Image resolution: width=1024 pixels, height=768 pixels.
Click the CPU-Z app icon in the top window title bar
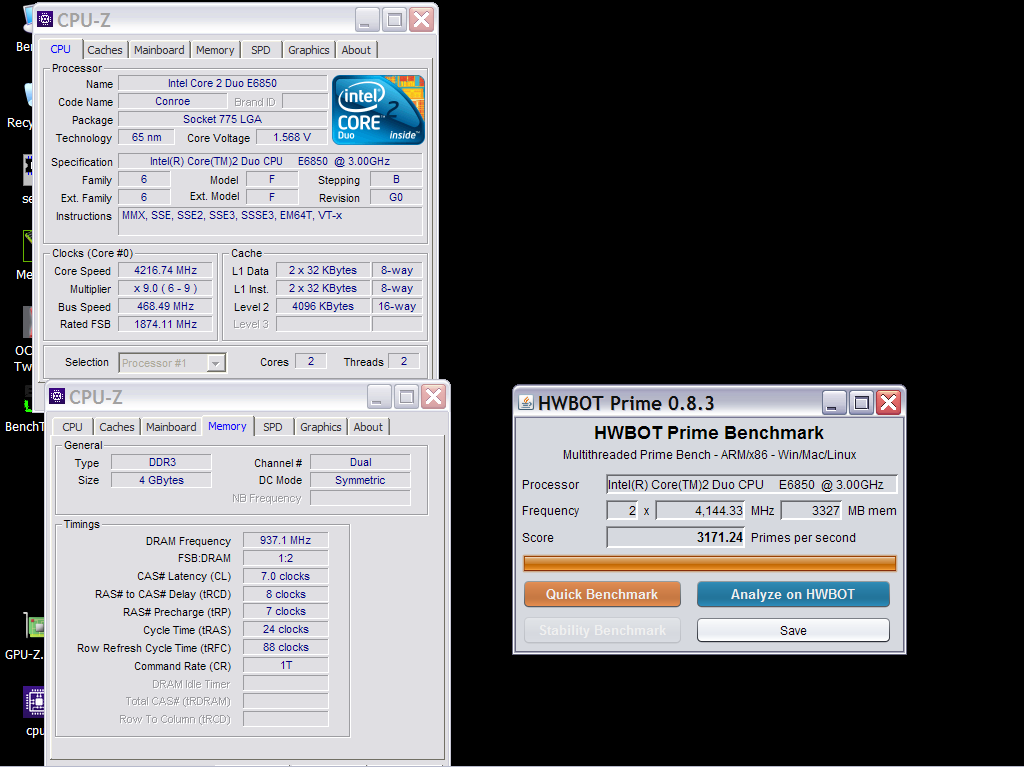point(45,20)
